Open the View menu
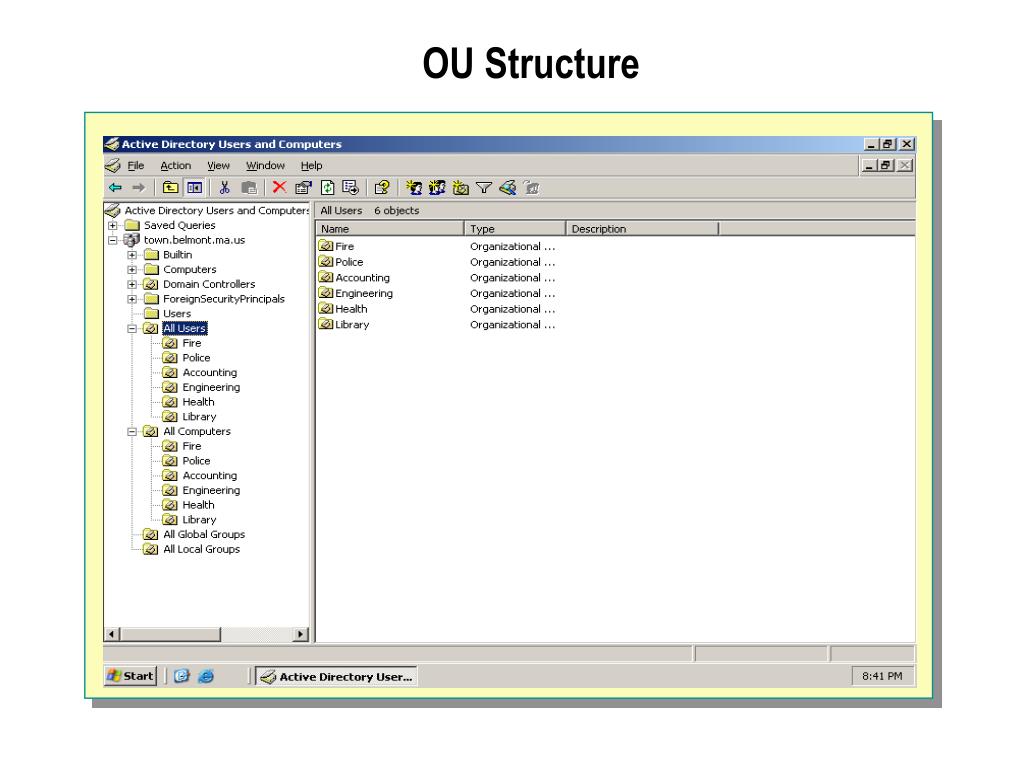1024x768 pixels. pyautogui.click(x=218, y=166)
